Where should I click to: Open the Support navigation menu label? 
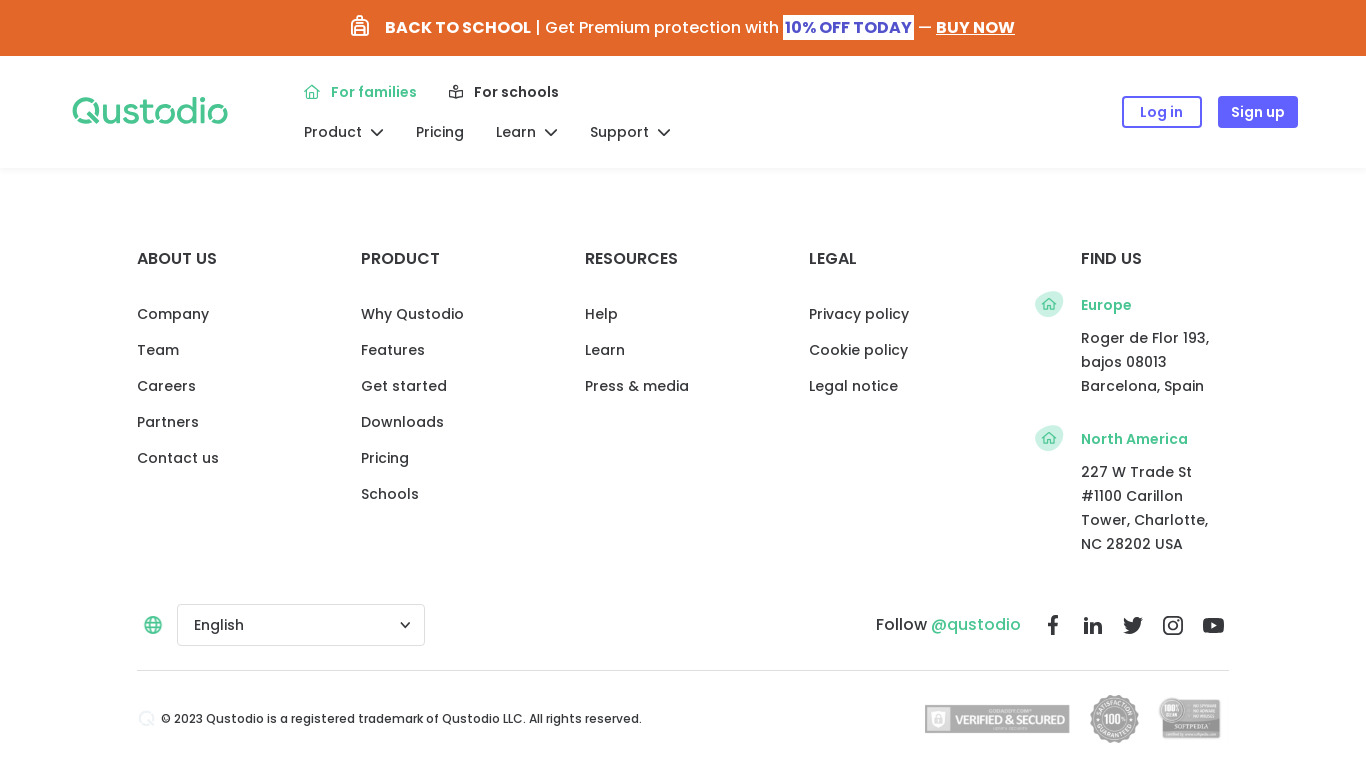619,132
